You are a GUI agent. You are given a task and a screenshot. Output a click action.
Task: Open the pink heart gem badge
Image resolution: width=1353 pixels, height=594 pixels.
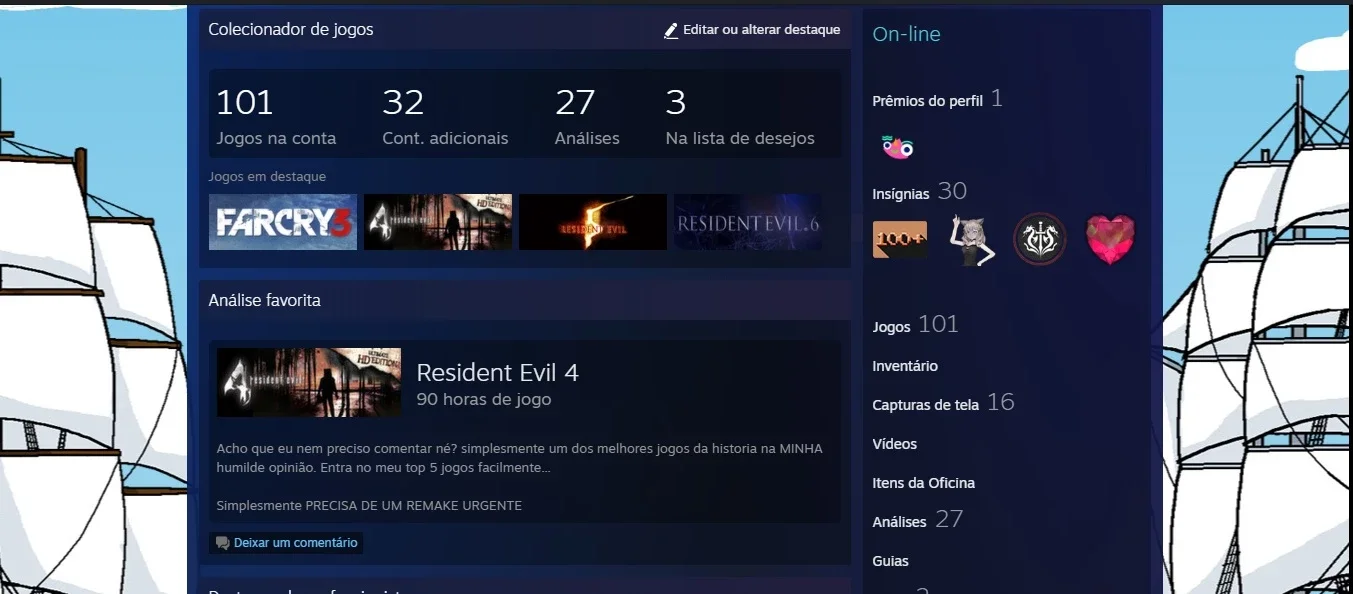(1111, 240)
